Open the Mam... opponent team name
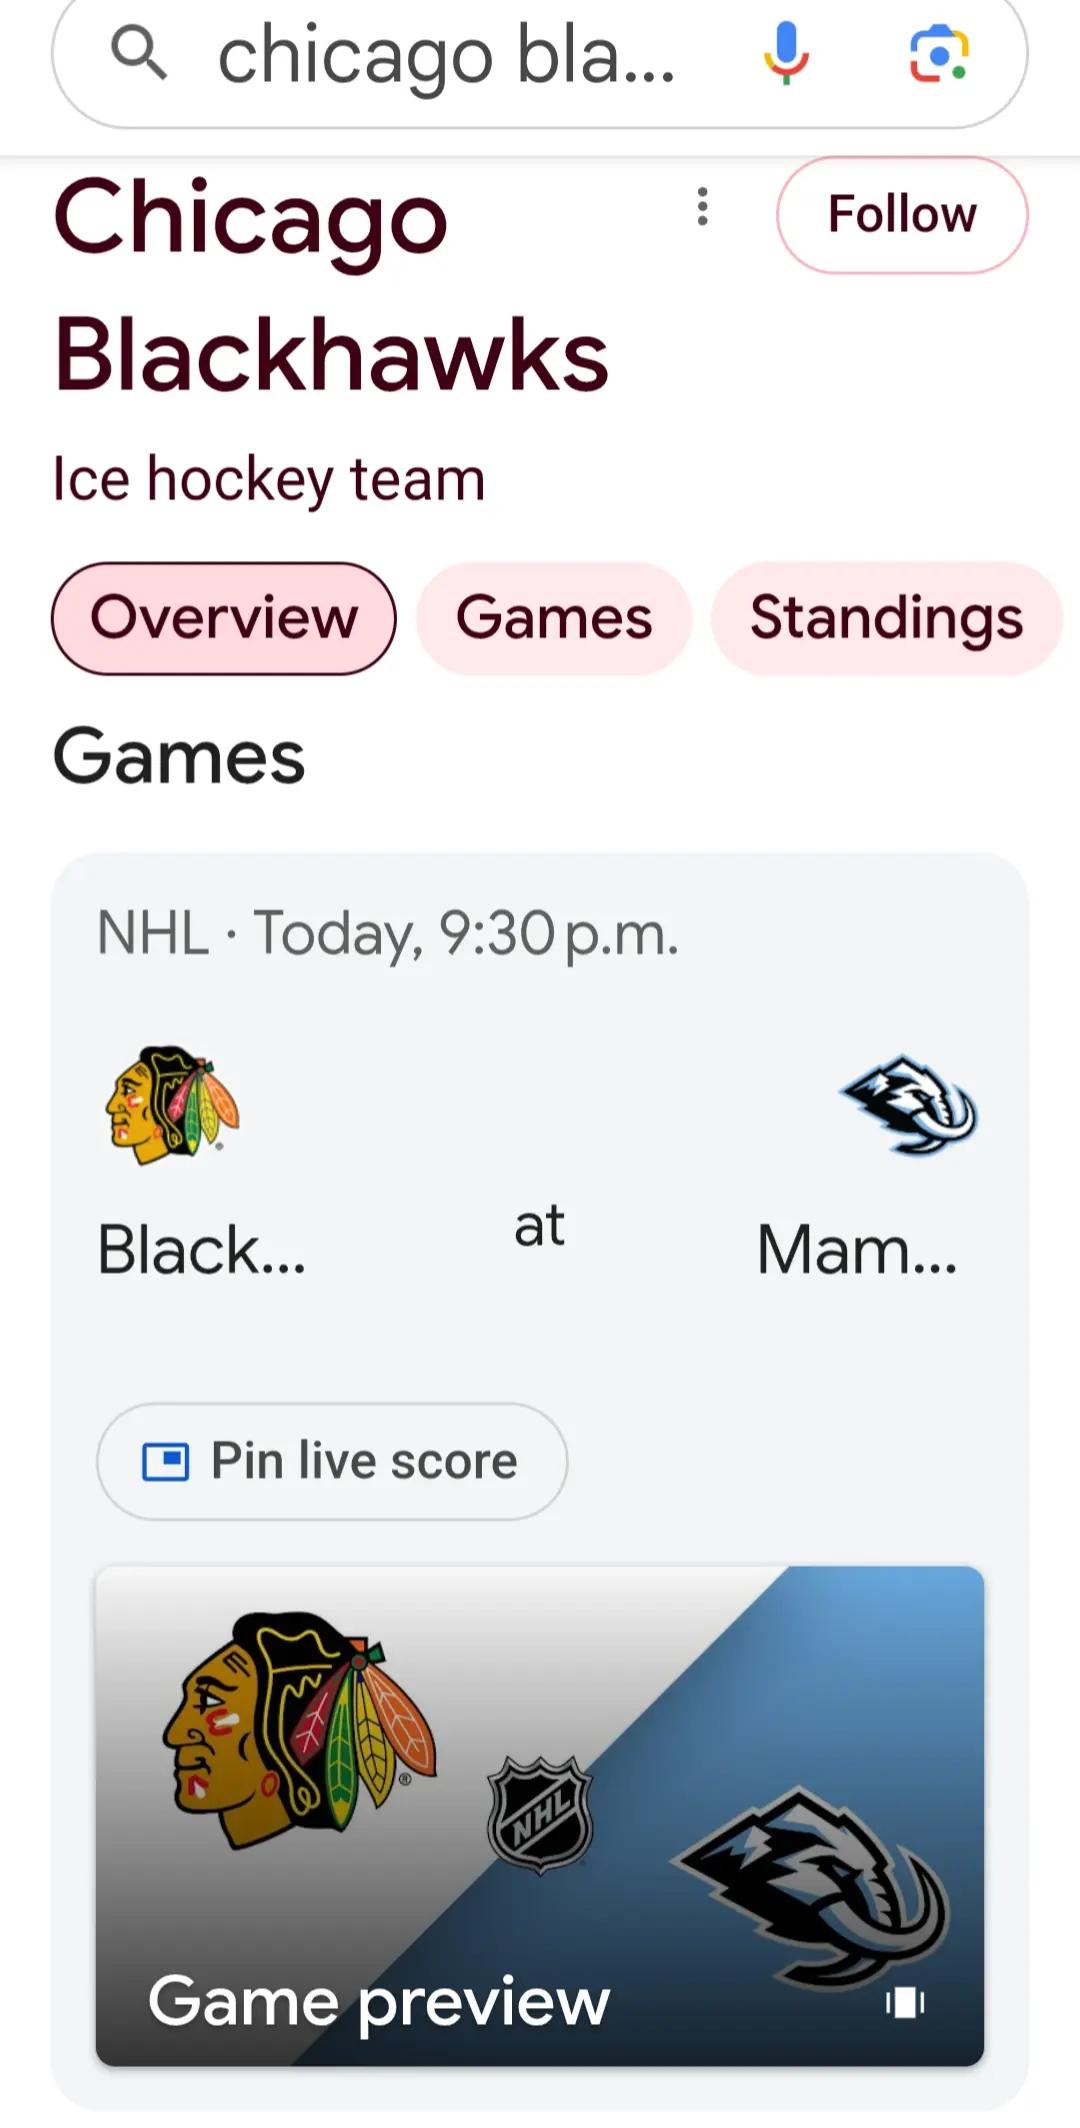Viewport: 1080px width, 2128px height. coord(857,1250)
